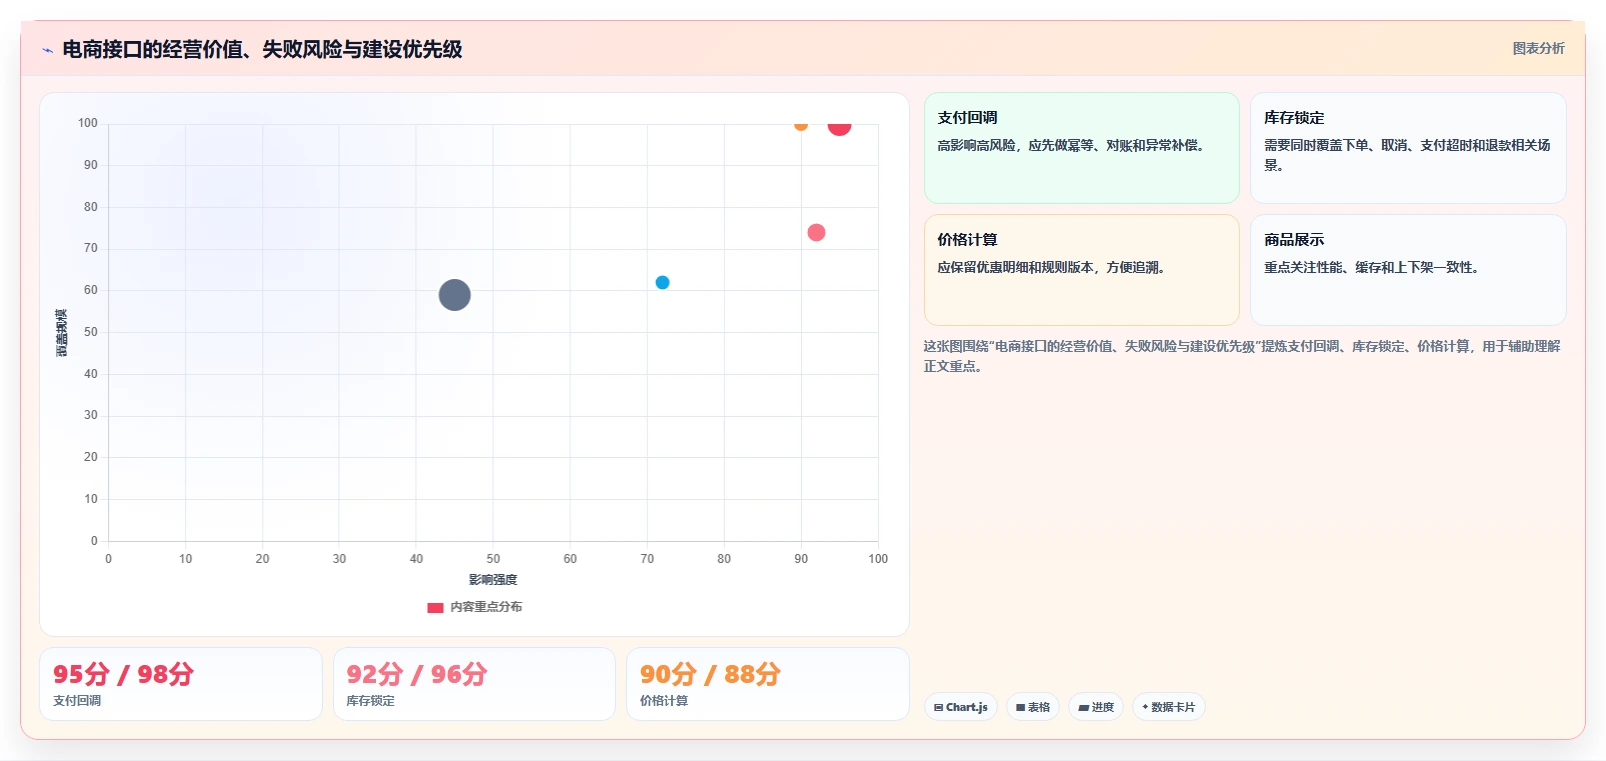Click the large gray bubble on chart
1606x761 pixels.
[x=455, y=295]
